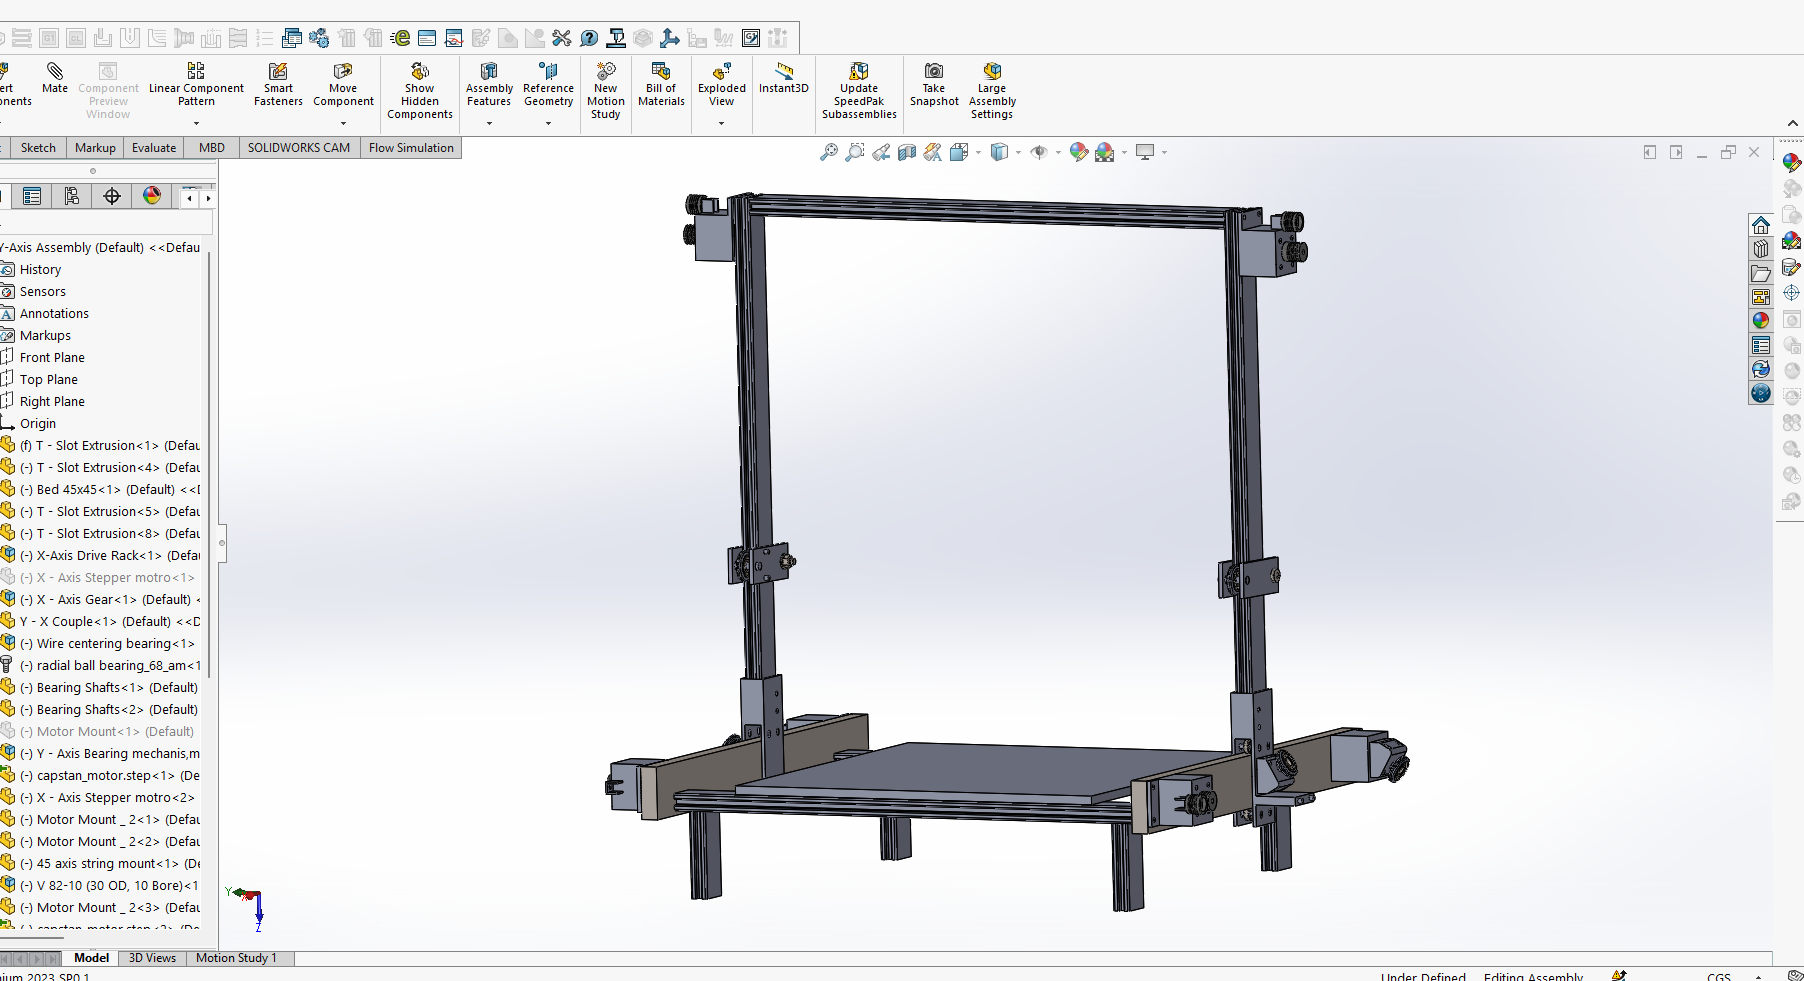This screenshot has height=981, width=1804.
Task: Switch to 3D Views bottom tab
Action: [x=152, y=958]
